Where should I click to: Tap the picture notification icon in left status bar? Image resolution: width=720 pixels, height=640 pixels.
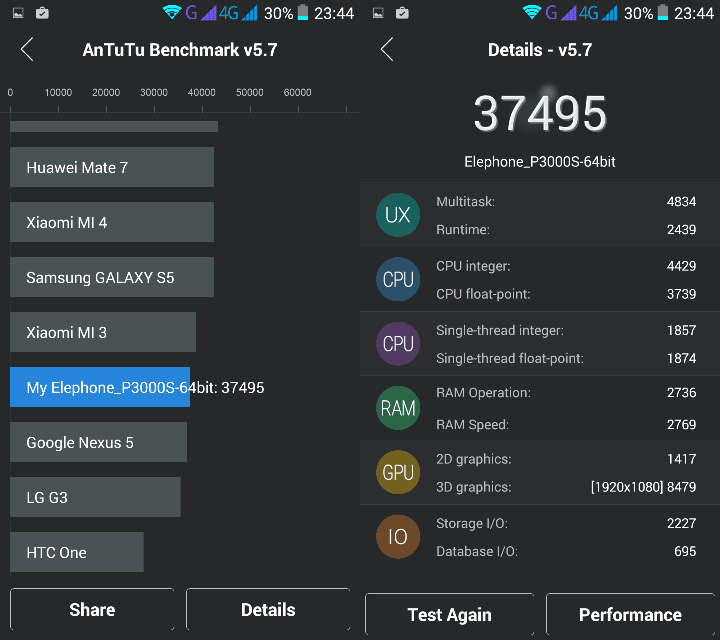click(18, 13)
